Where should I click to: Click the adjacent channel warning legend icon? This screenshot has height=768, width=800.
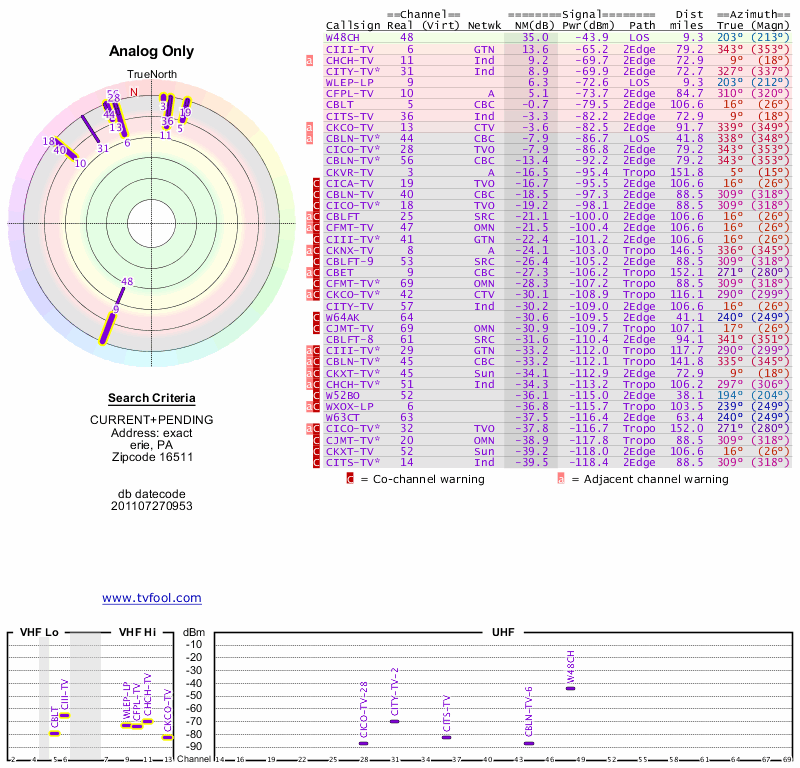coord(562,479)
